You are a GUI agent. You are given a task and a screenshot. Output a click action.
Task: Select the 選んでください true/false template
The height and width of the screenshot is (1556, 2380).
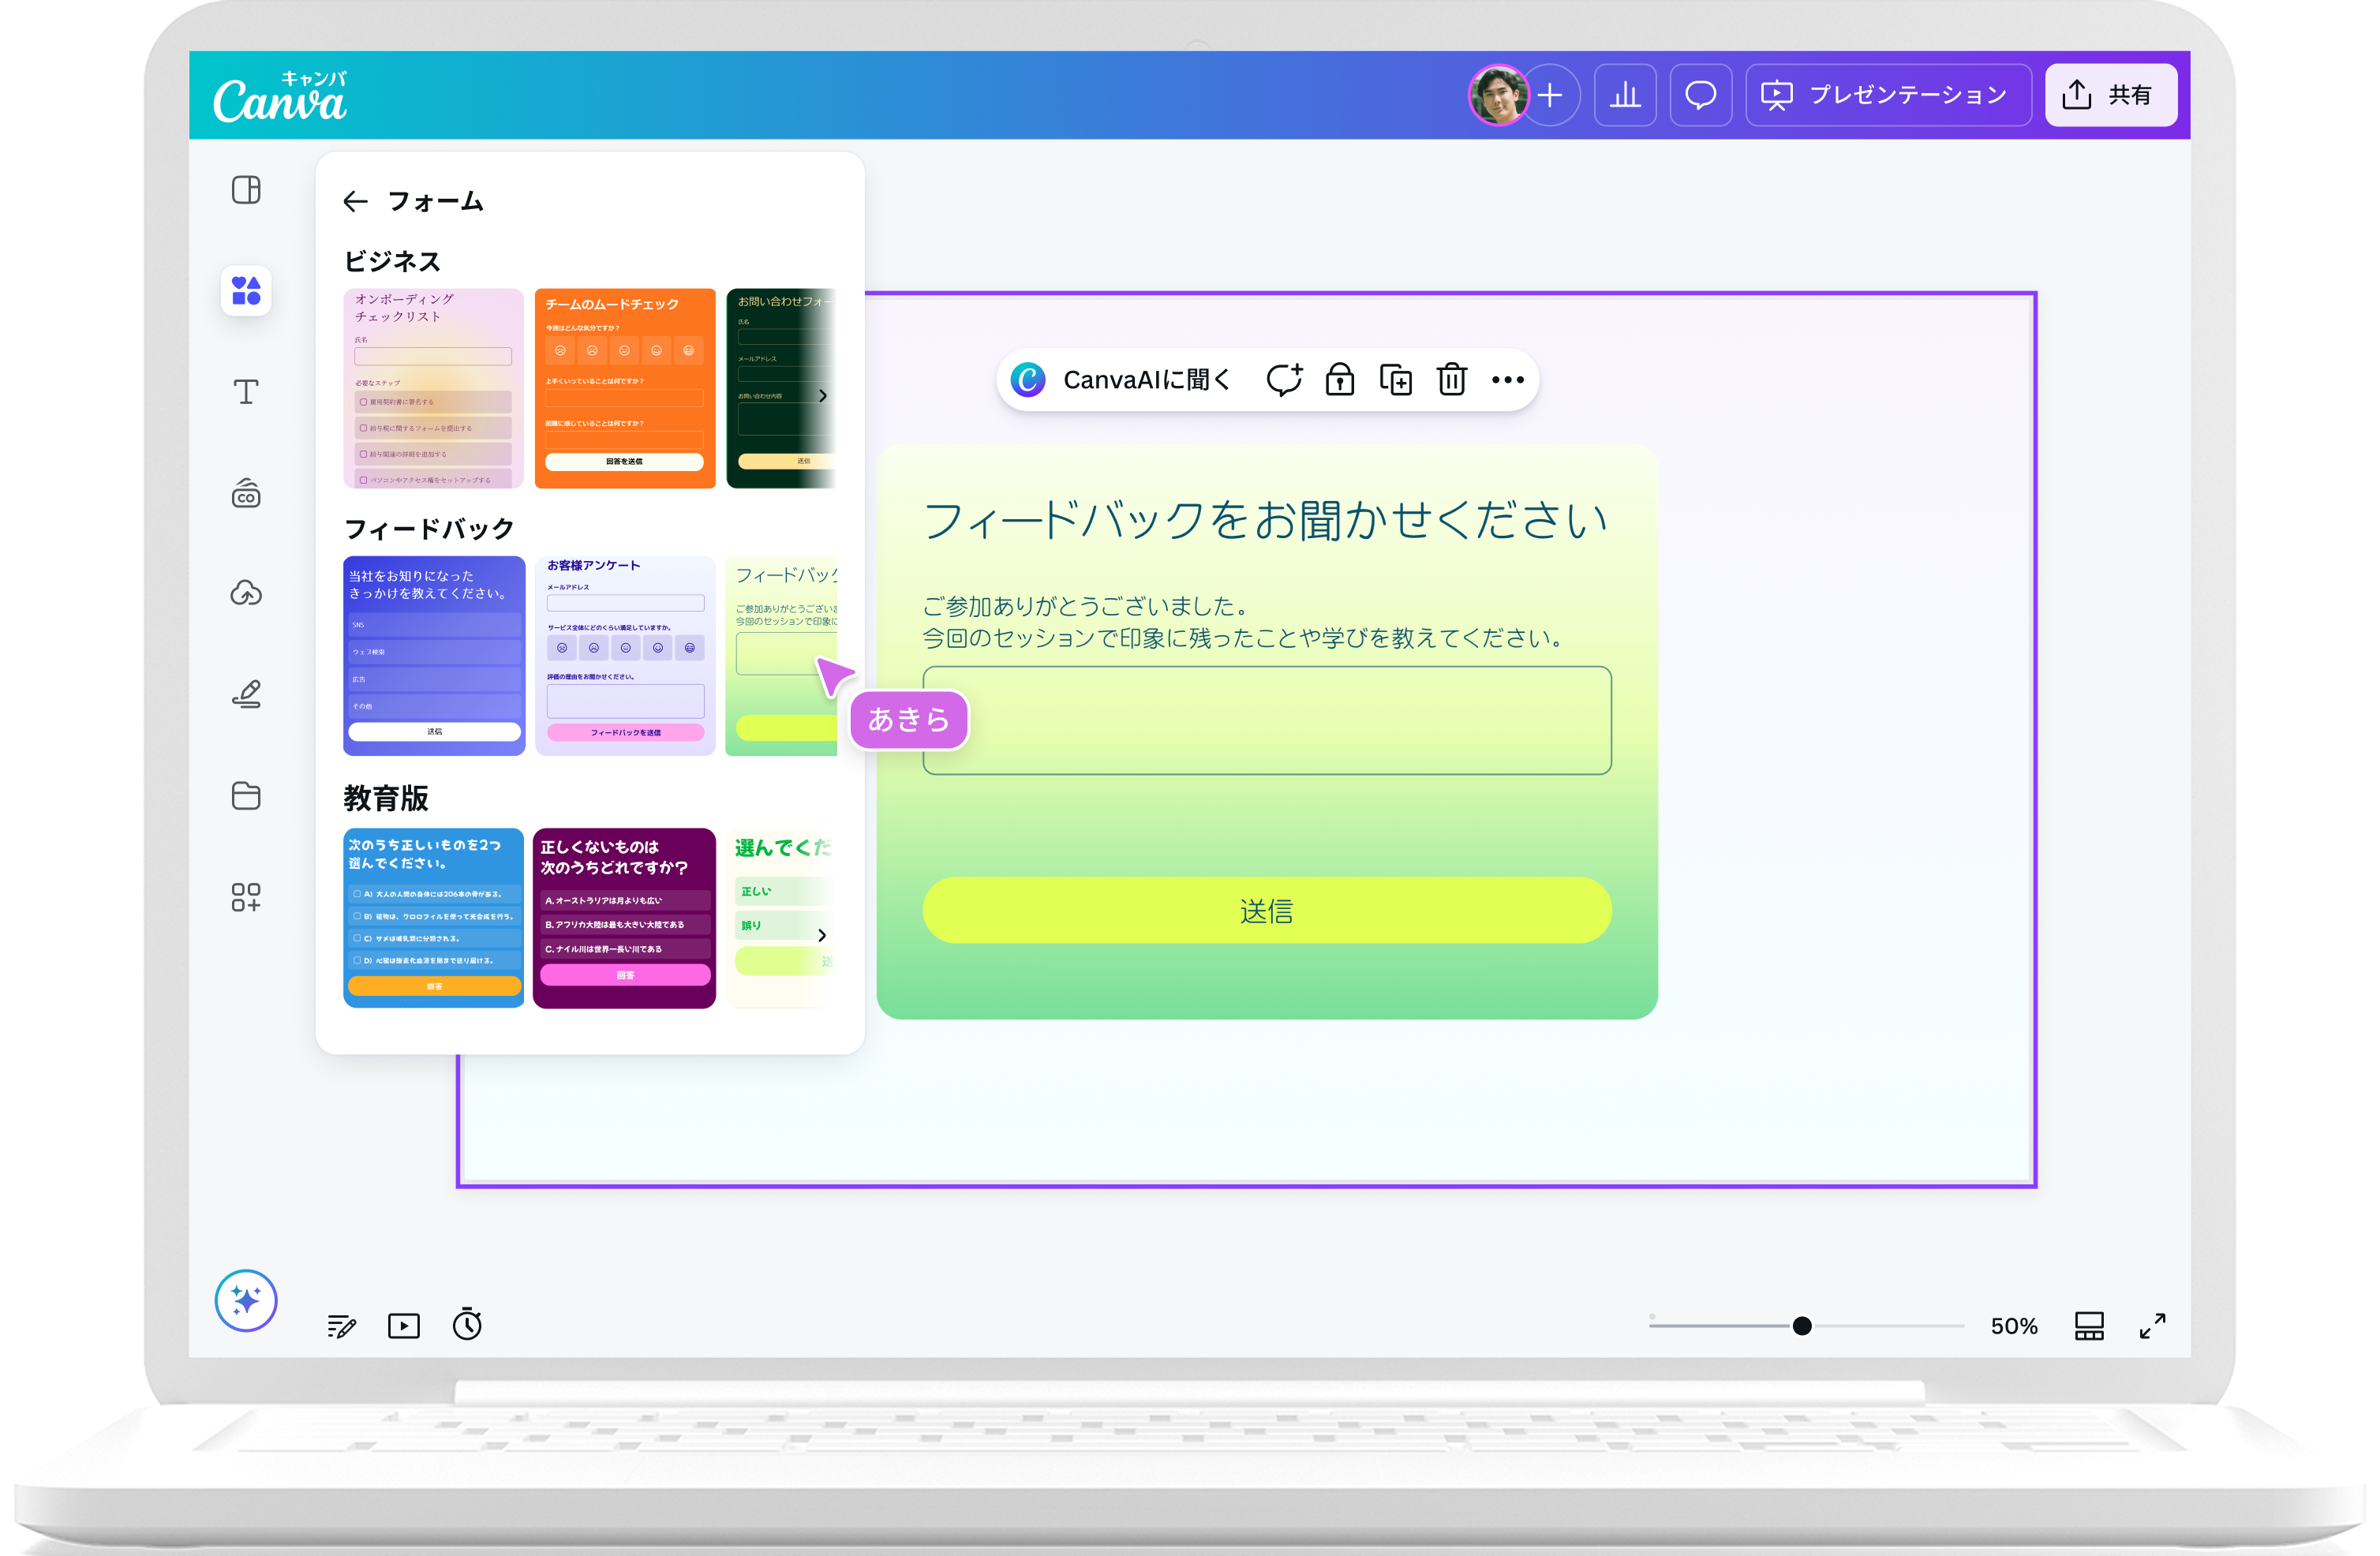[781, 917]
